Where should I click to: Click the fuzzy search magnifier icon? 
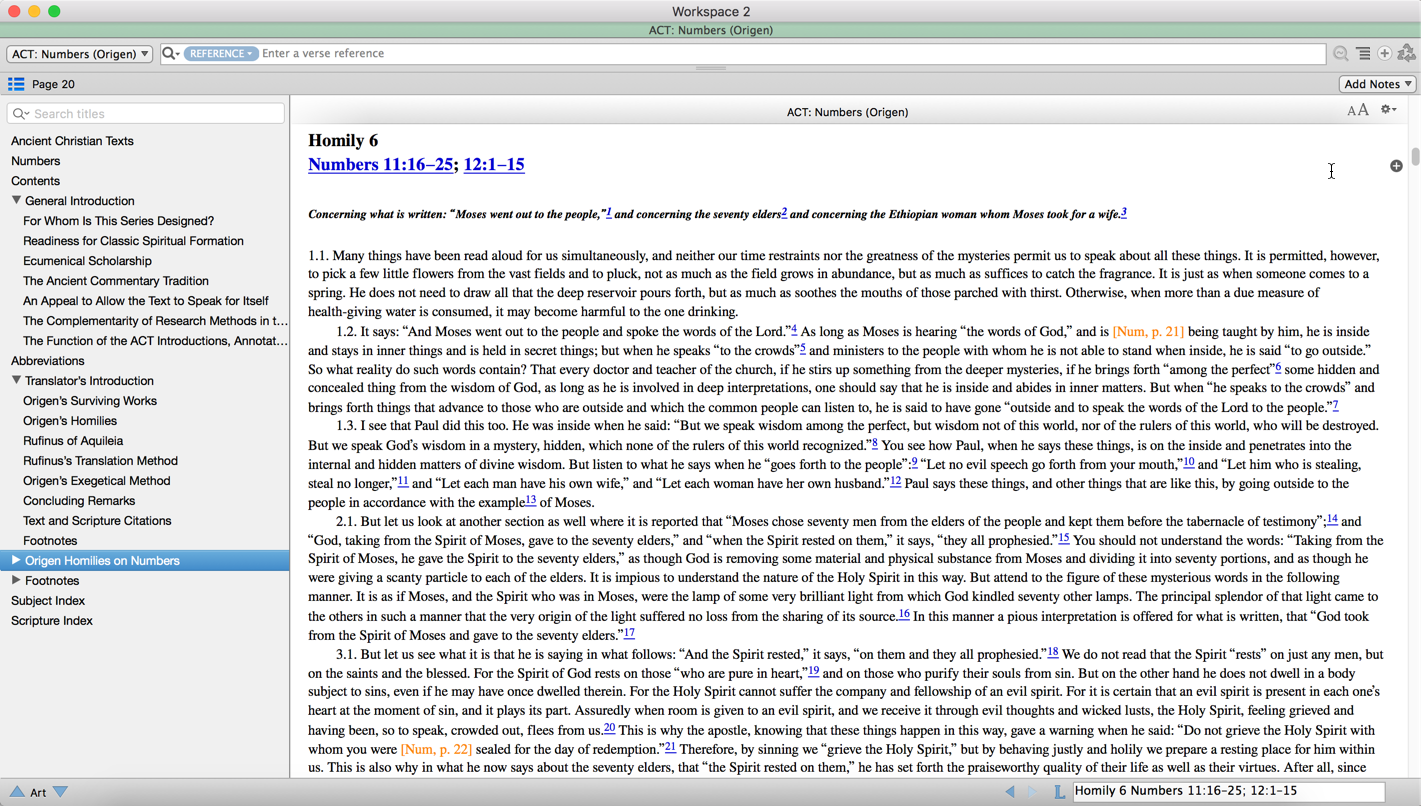tap(1340, 54)
